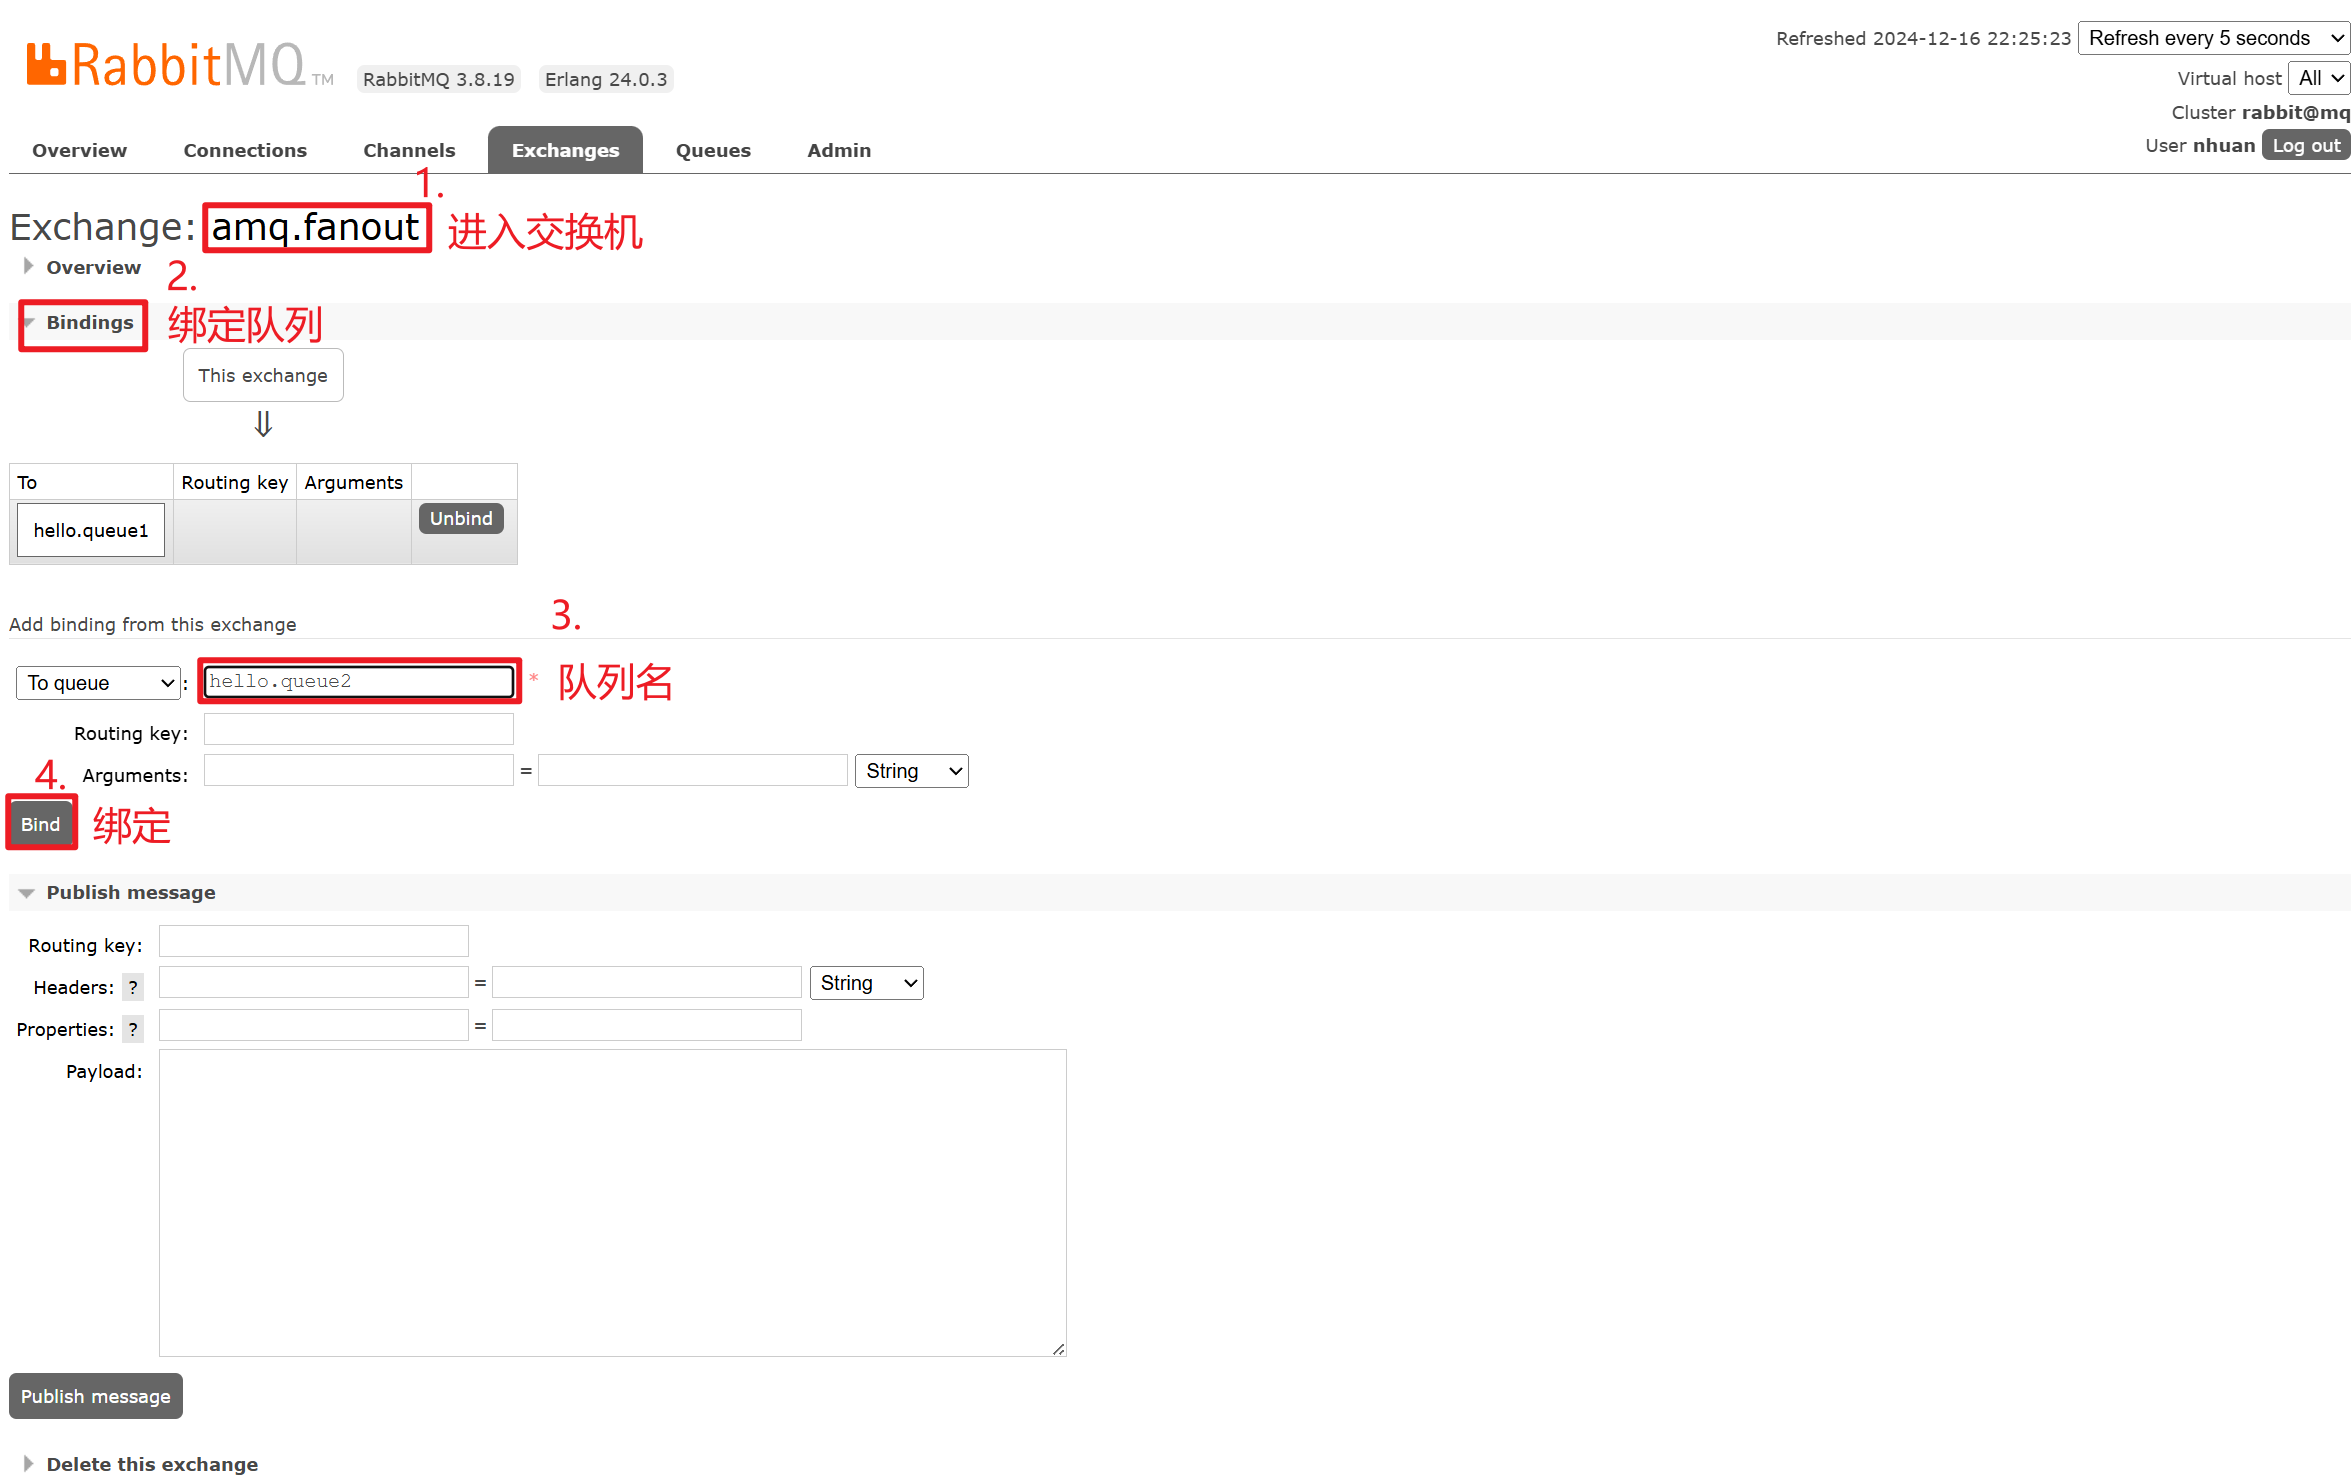The height and width of the screenshot is (1483, 2352).
Task: Focus the Headers value field
Action: [x=647, y=982]
